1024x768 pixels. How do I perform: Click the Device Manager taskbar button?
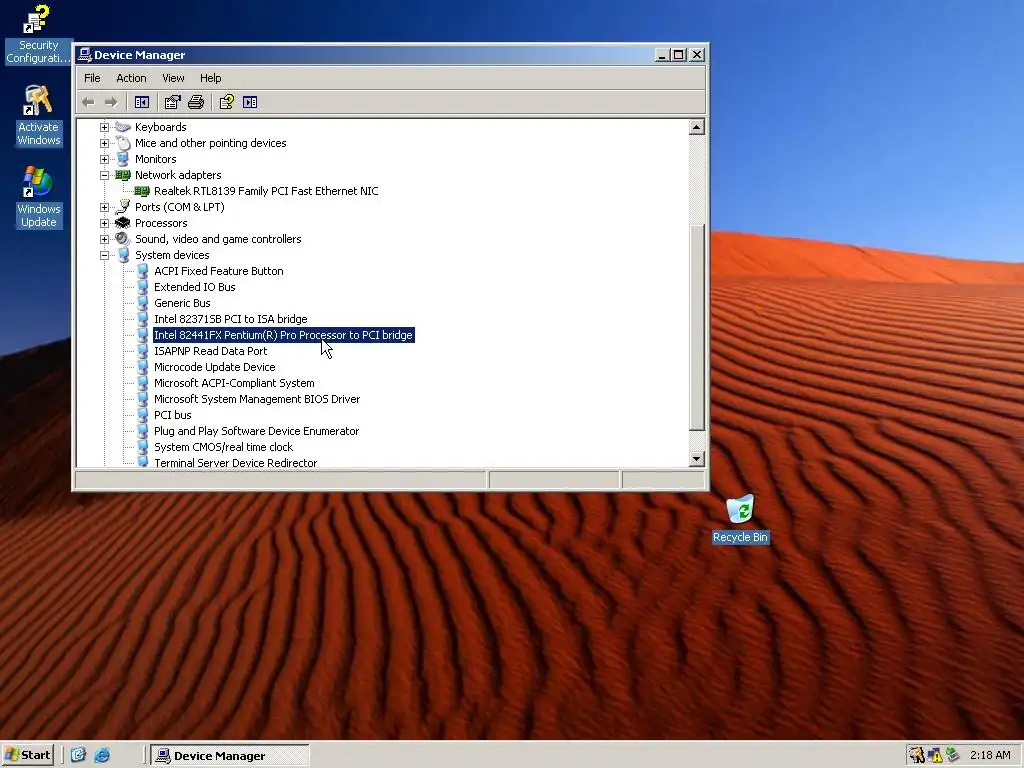point(230,756)
